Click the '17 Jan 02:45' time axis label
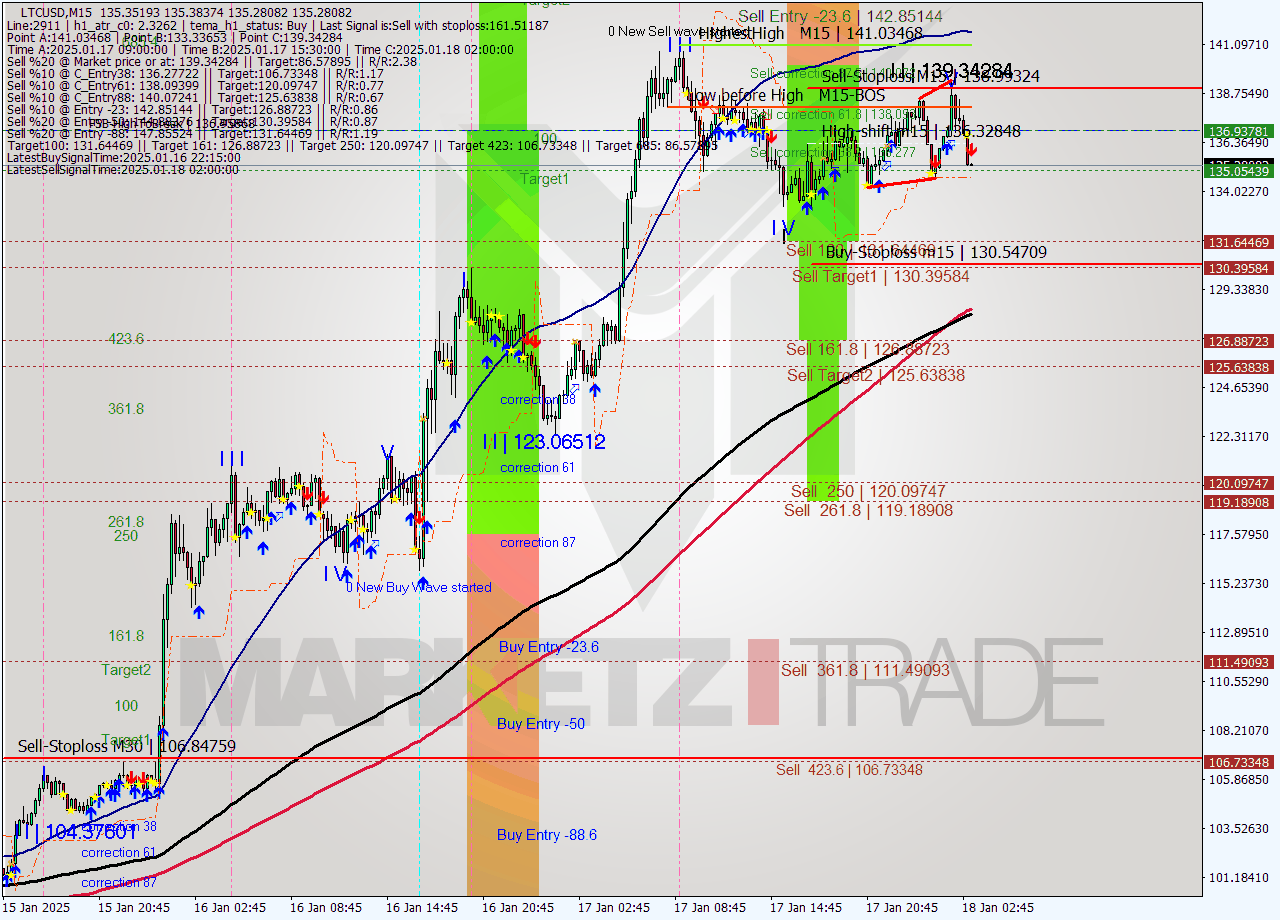The height and width of the screenshot is (920, 1280). 614,908
